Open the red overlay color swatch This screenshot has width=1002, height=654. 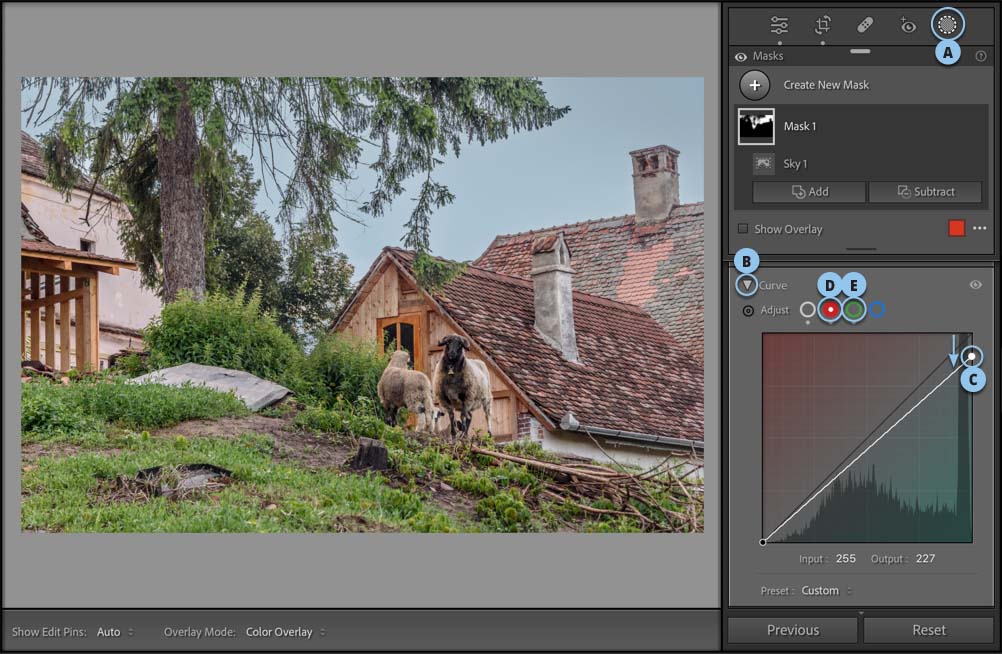[x=957, y=228]
